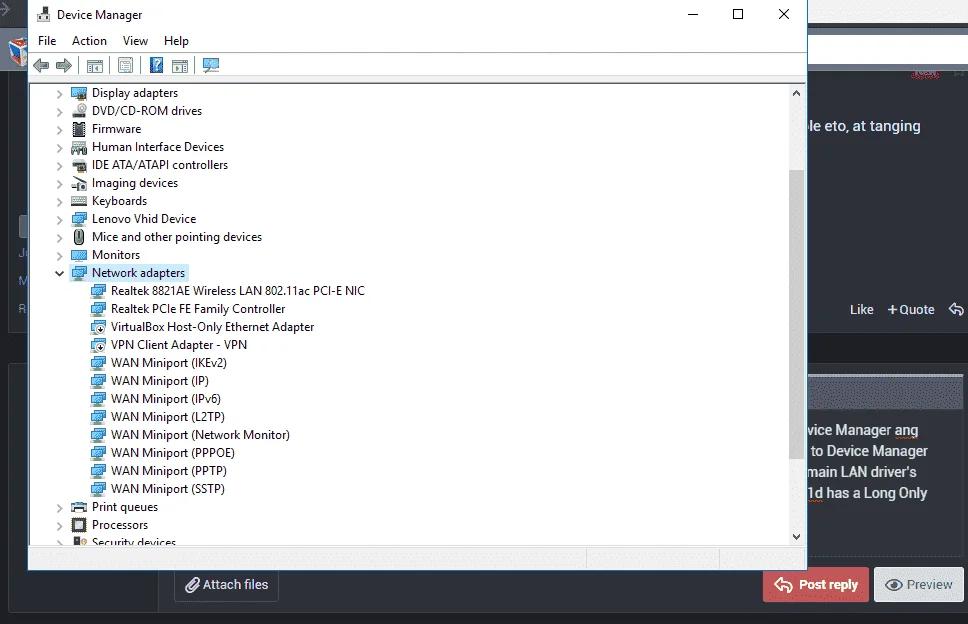Click the mouse icon for pointing devices
The image size is (968, 624).
pos(79,237)
